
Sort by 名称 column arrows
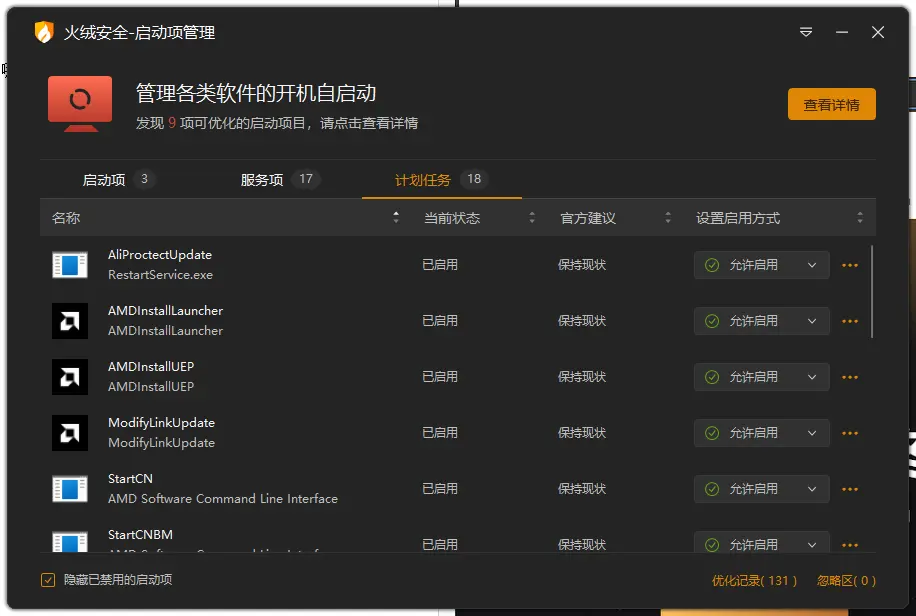pyautogui.click(x=396, y=217)
